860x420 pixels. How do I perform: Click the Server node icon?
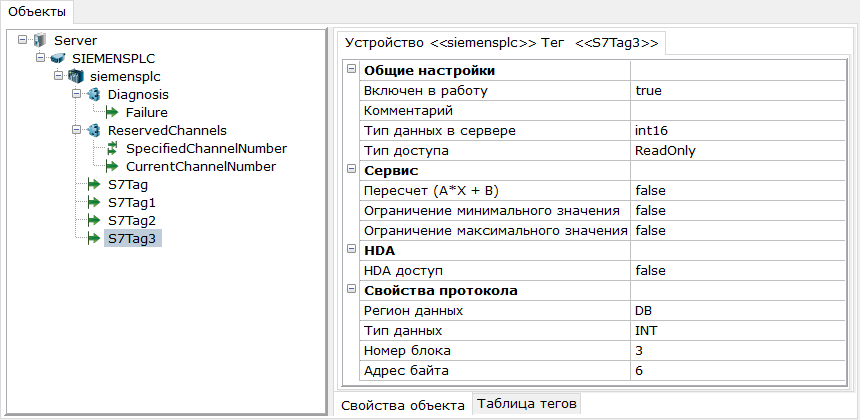tap(40, 40)
